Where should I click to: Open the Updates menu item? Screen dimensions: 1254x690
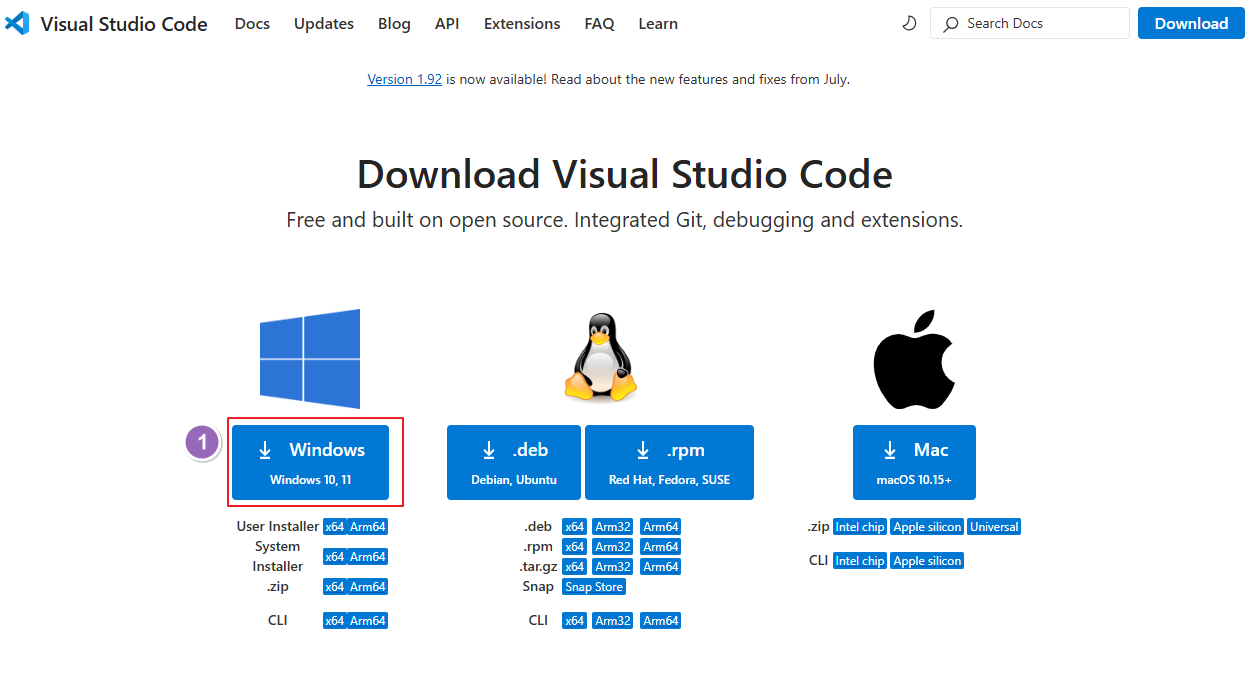click(324, 23)
